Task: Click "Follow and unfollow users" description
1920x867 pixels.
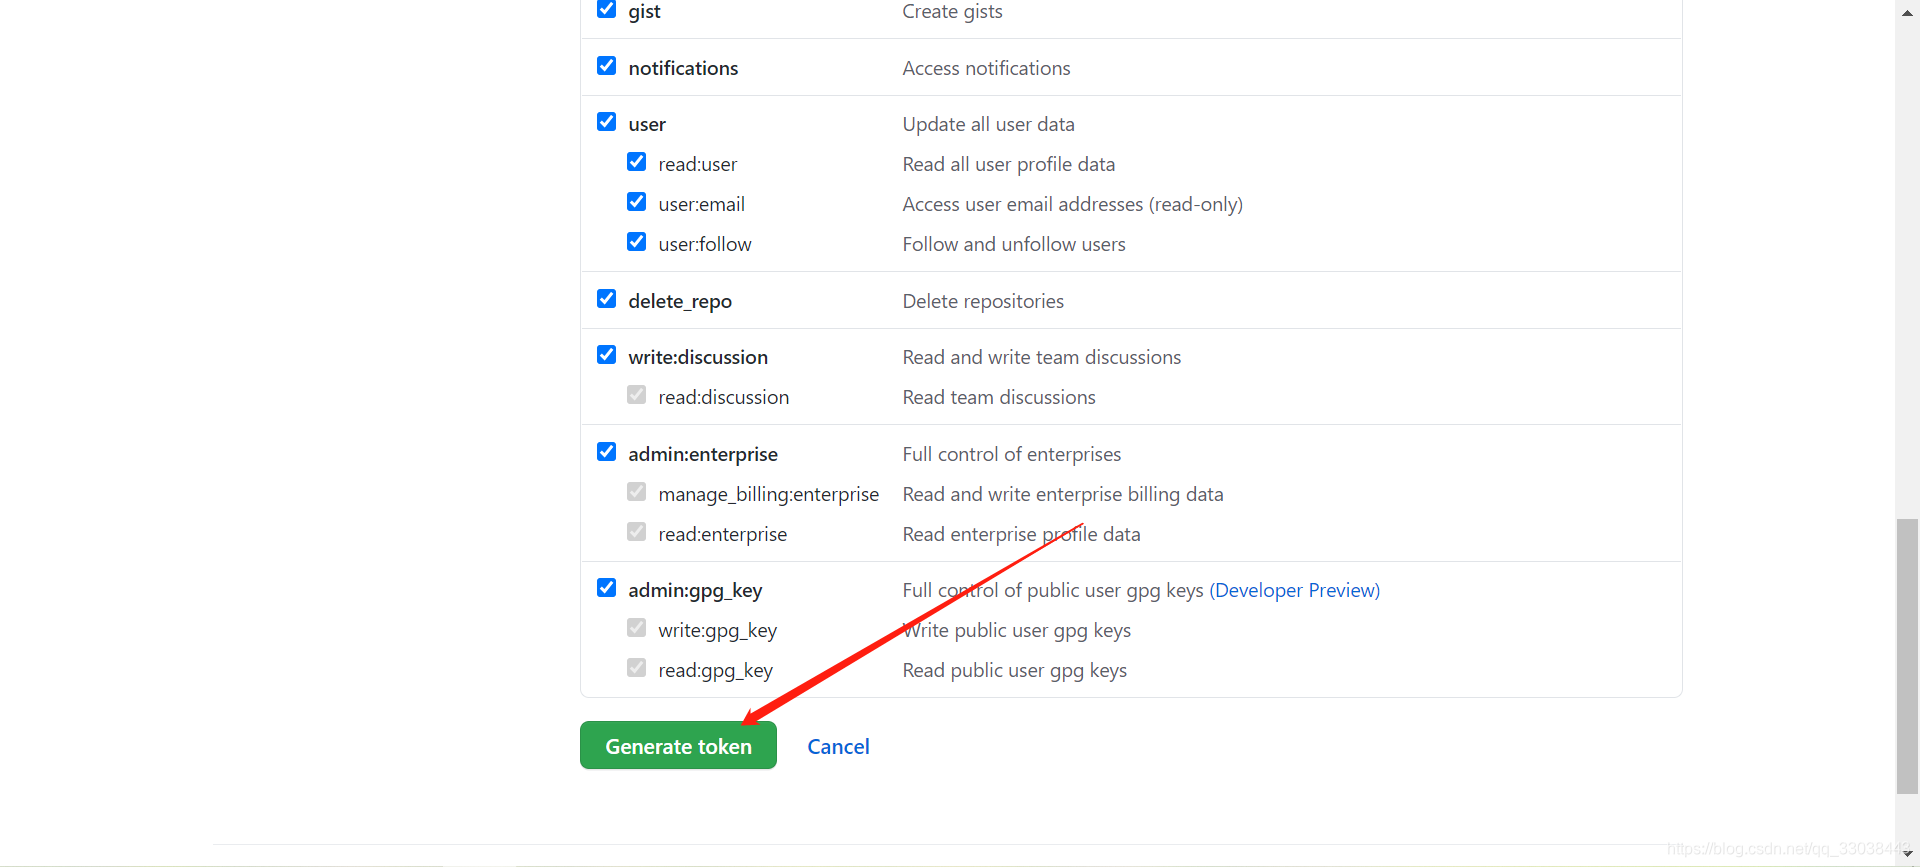Action: pyautogui.click(x=1014, y=244)
